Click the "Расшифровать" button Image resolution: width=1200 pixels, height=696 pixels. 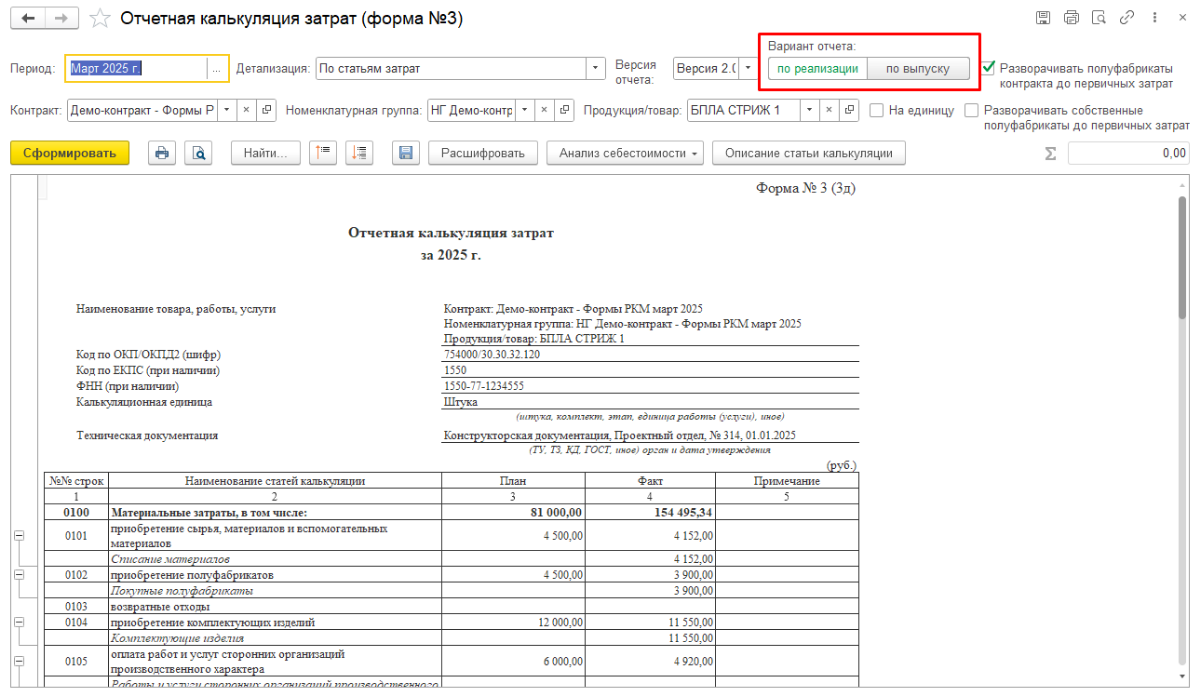(x=483, y=153)
